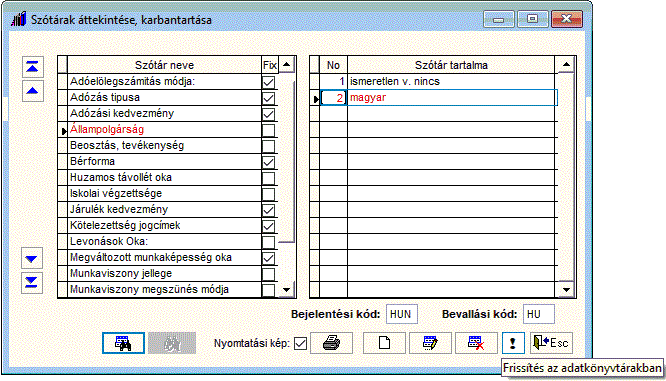Click the No cell with value 2
The width and height of the screenshot is (666, 381).
333,98
